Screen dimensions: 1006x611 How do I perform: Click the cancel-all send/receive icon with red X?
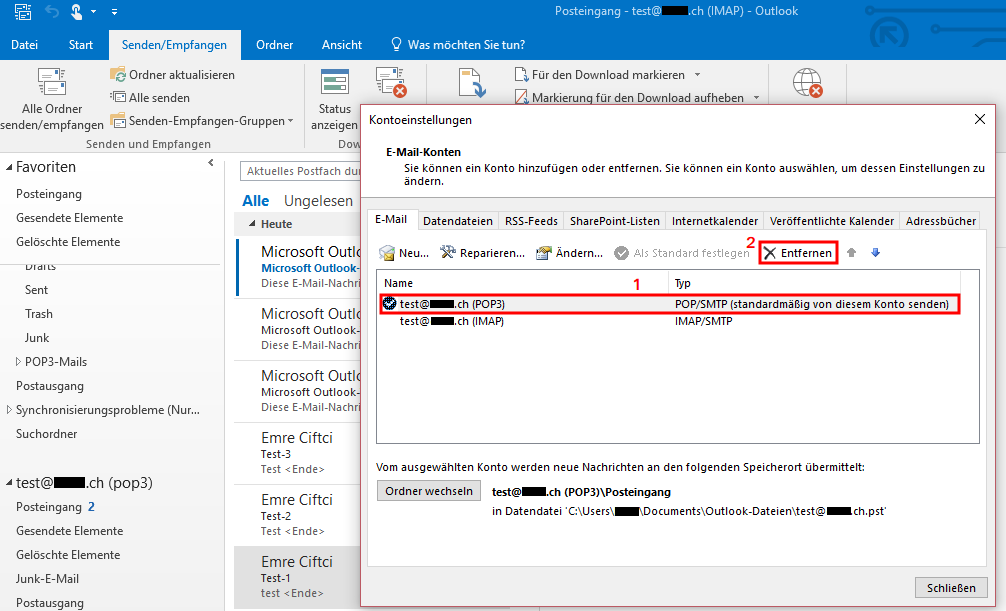(390, 82)
